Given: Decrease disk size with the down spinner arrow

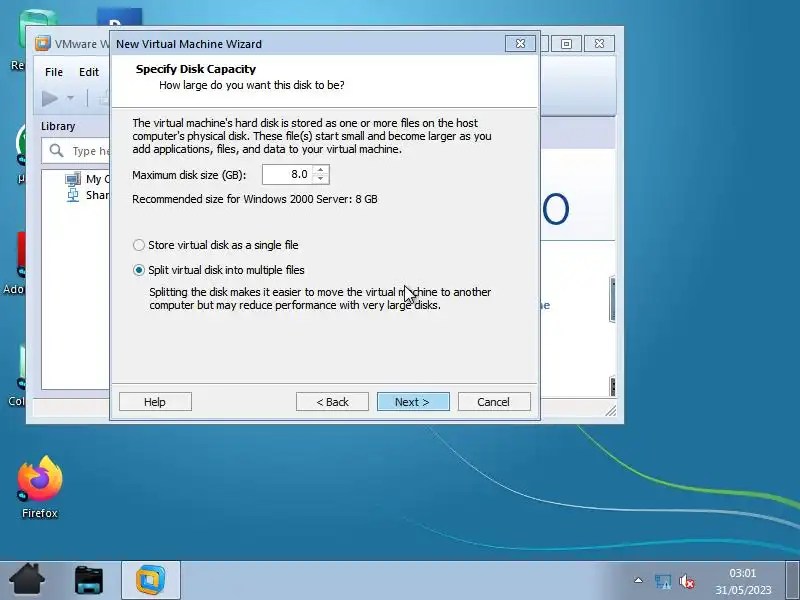Looking at the screenshot, I should tap(320, 179).
